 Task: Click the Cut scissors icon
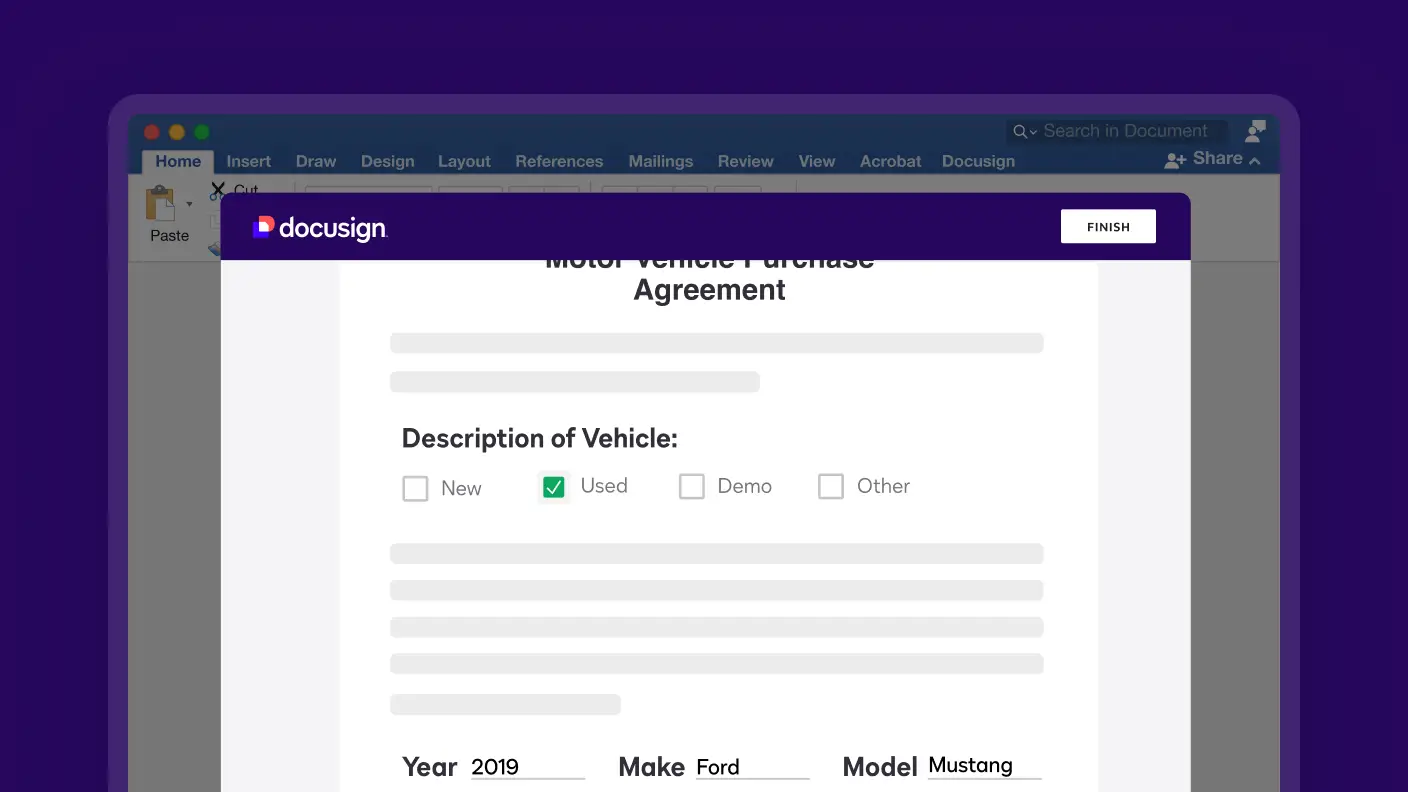pyautogui.click(x=218, y=189)
